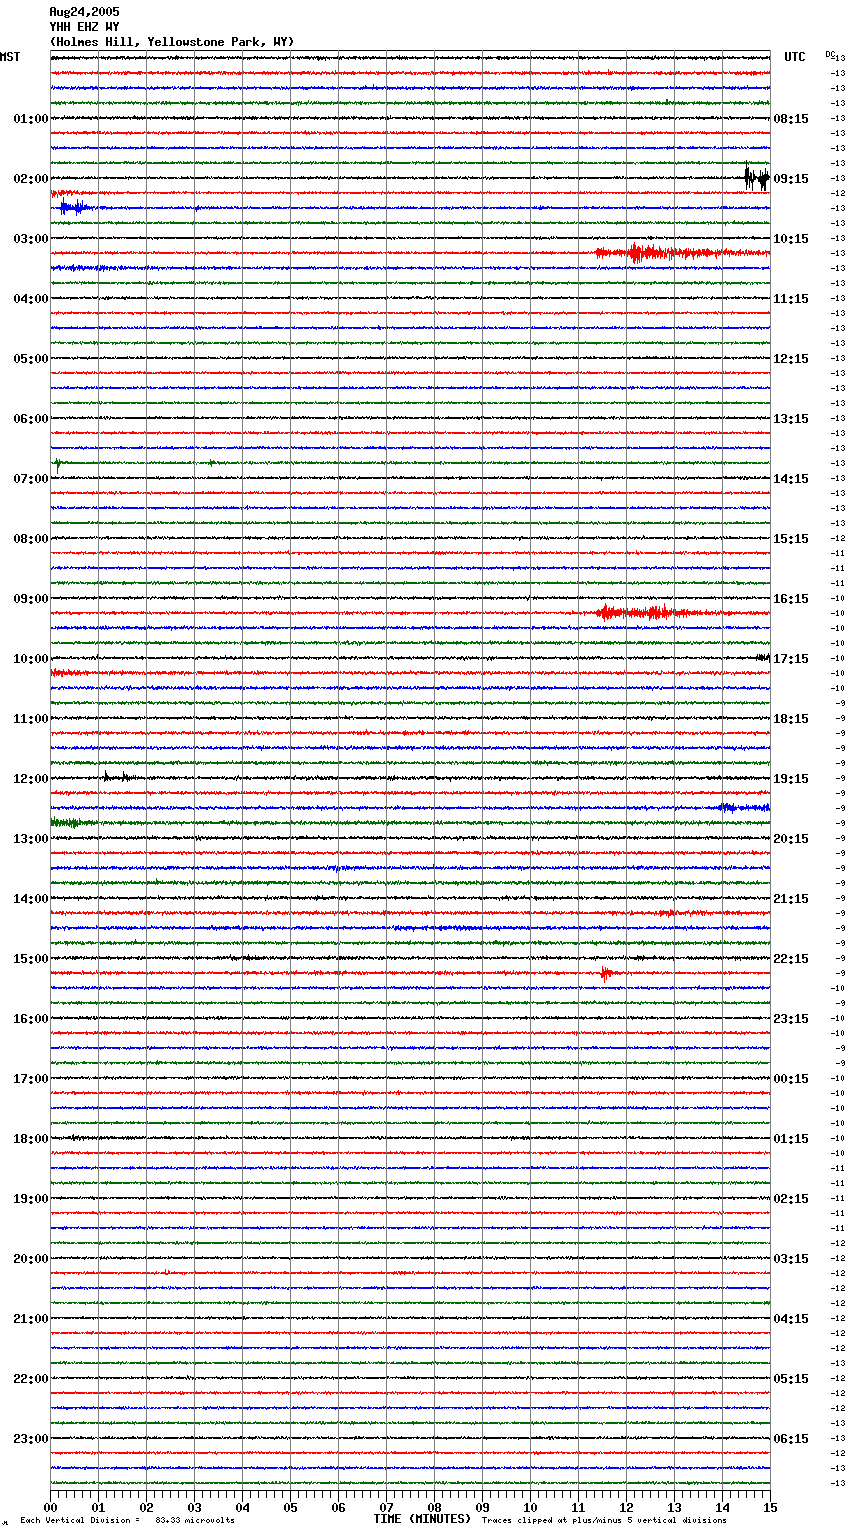Select the 06:00 MST row label
850x1534 pixels.
coord(31,419)
